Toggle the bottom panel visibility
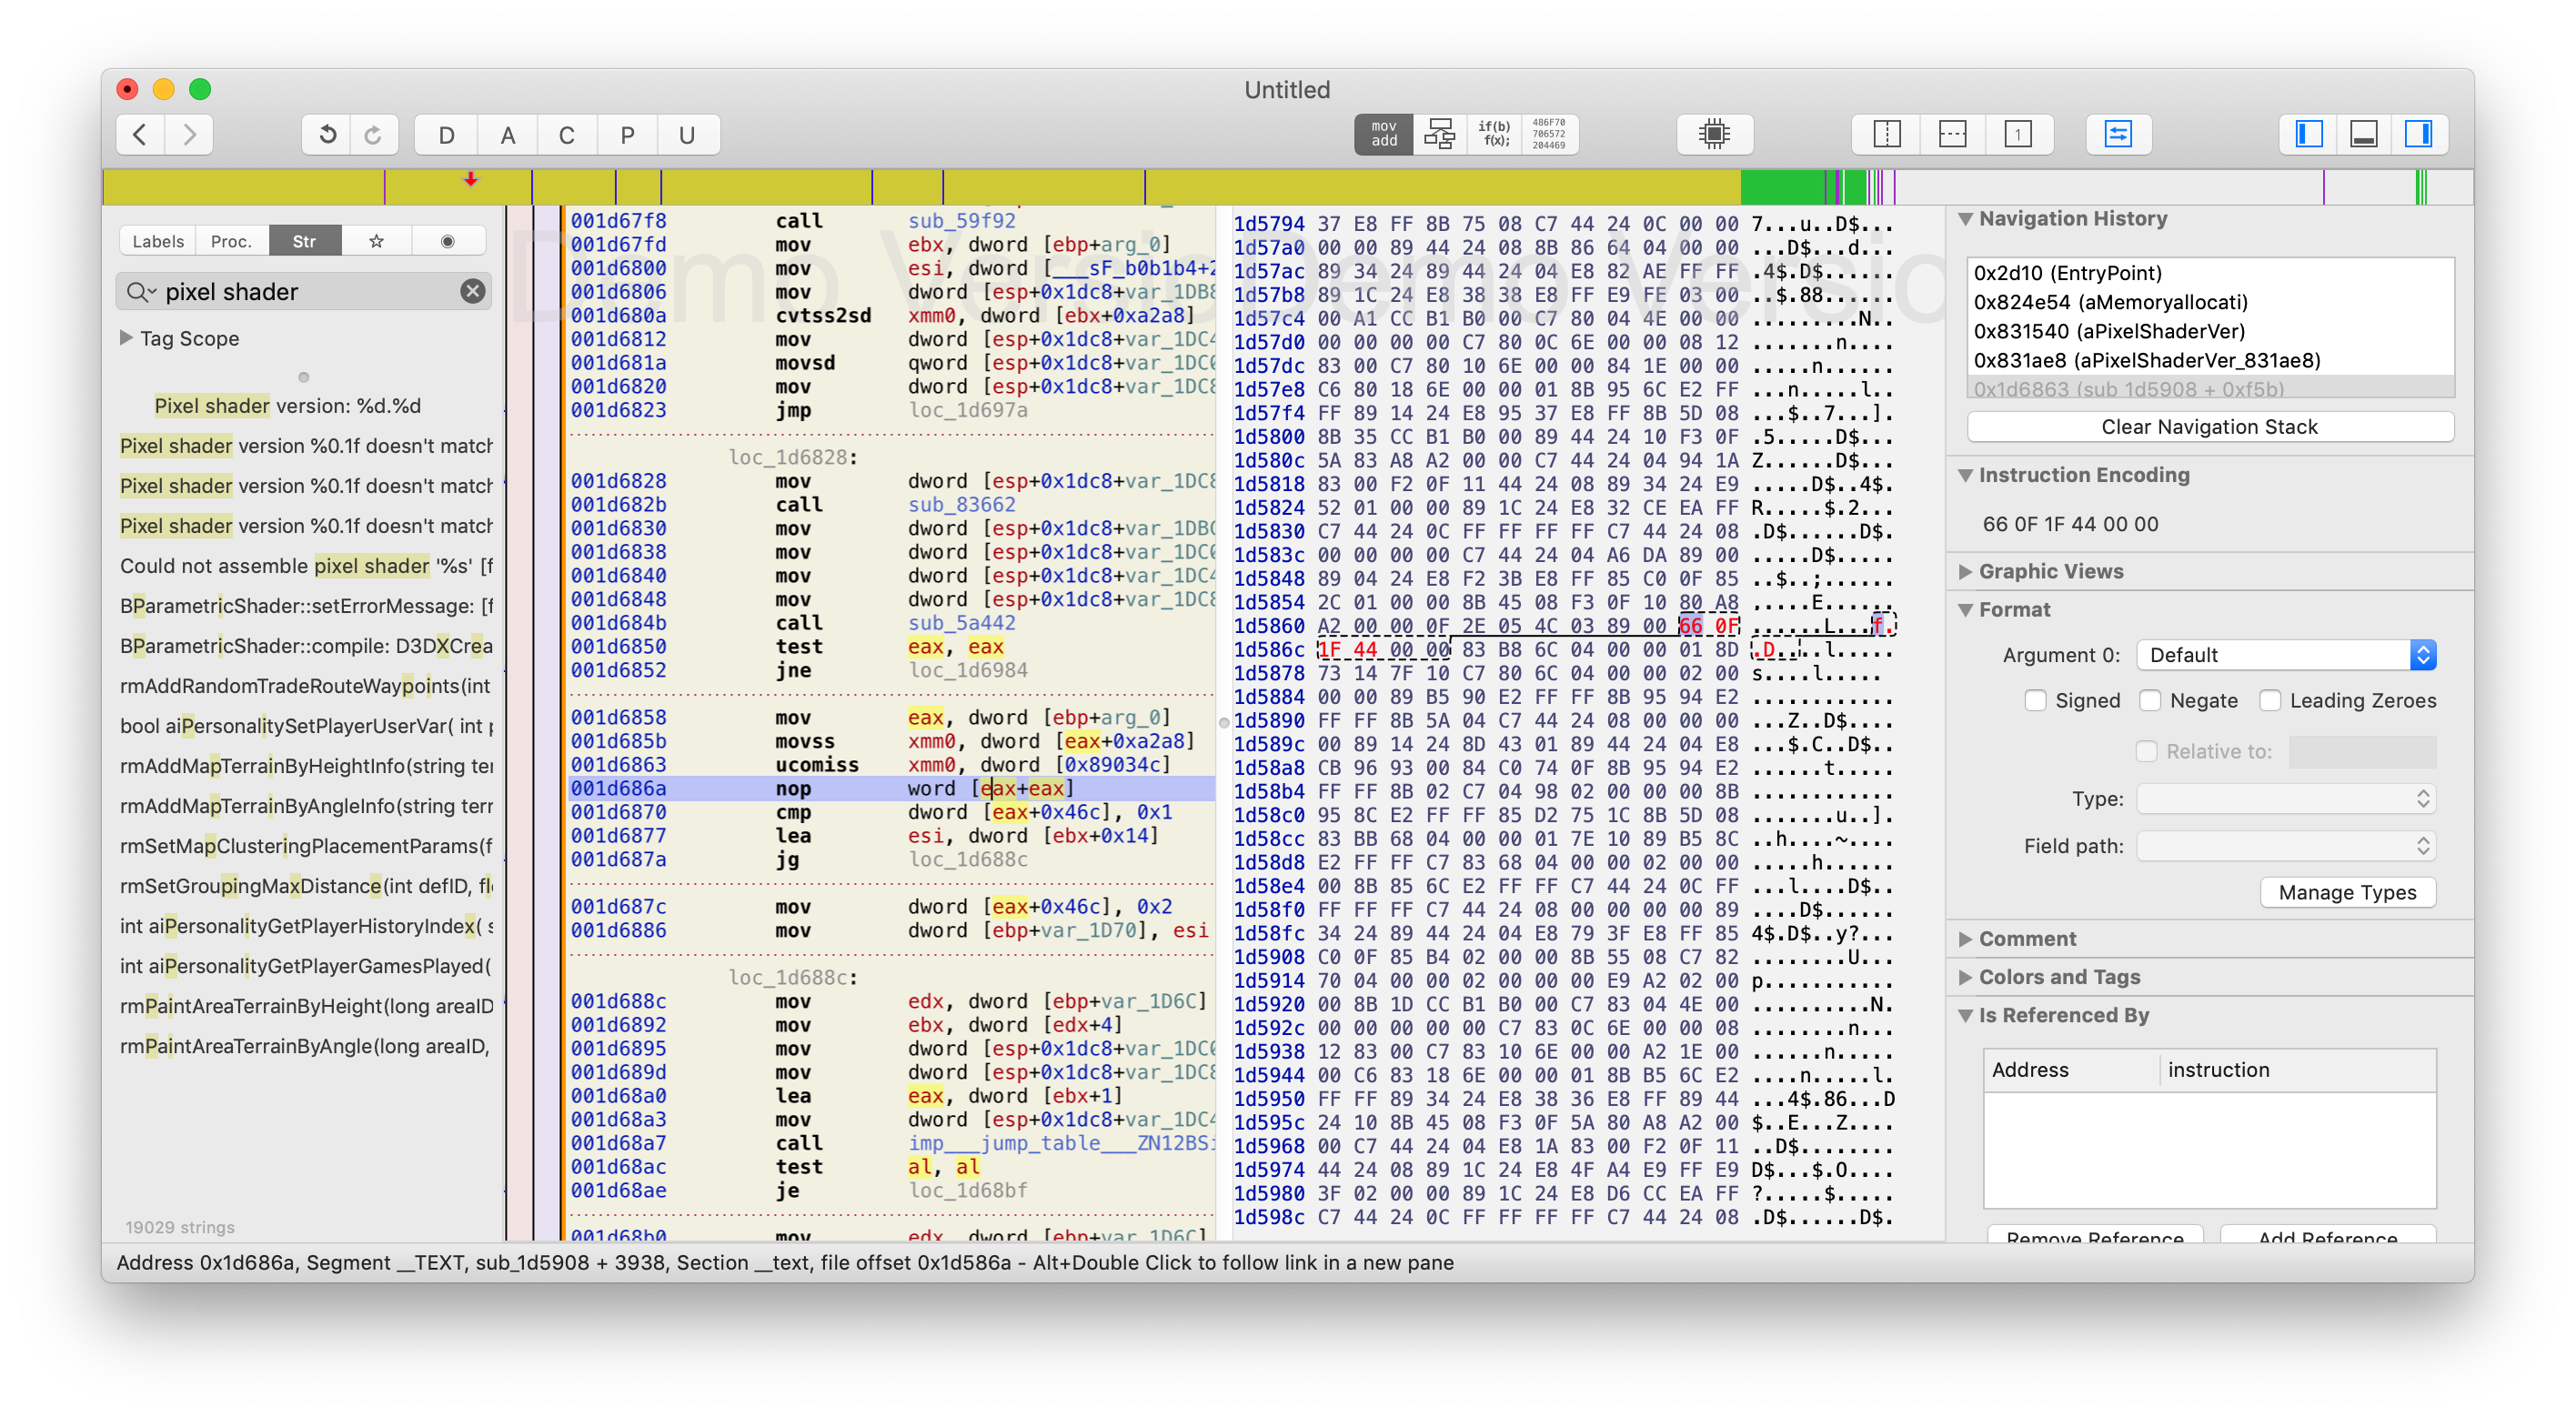This screenshot has height=1417, width=2576. pos(2363,134)
